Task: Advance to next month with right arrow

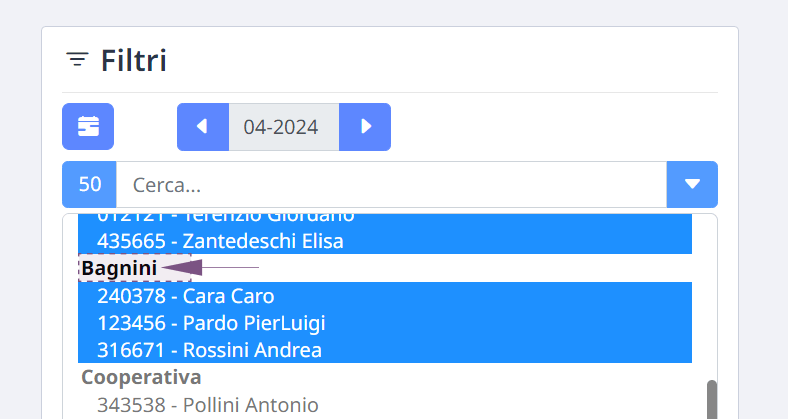Action: pyautogui.click(x=365, y=127)
